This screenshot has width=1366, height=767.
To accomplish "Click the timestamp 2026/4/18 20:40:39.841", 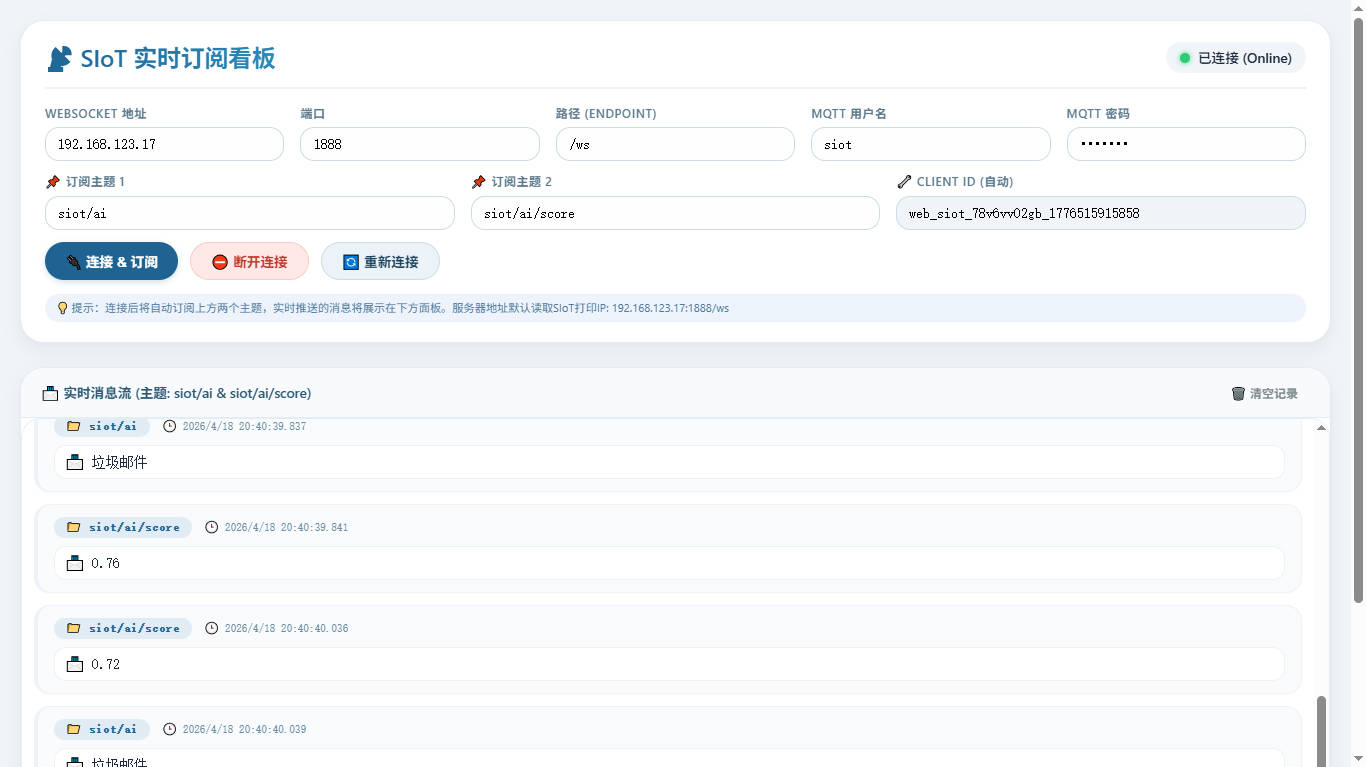I will click(286, 527).
